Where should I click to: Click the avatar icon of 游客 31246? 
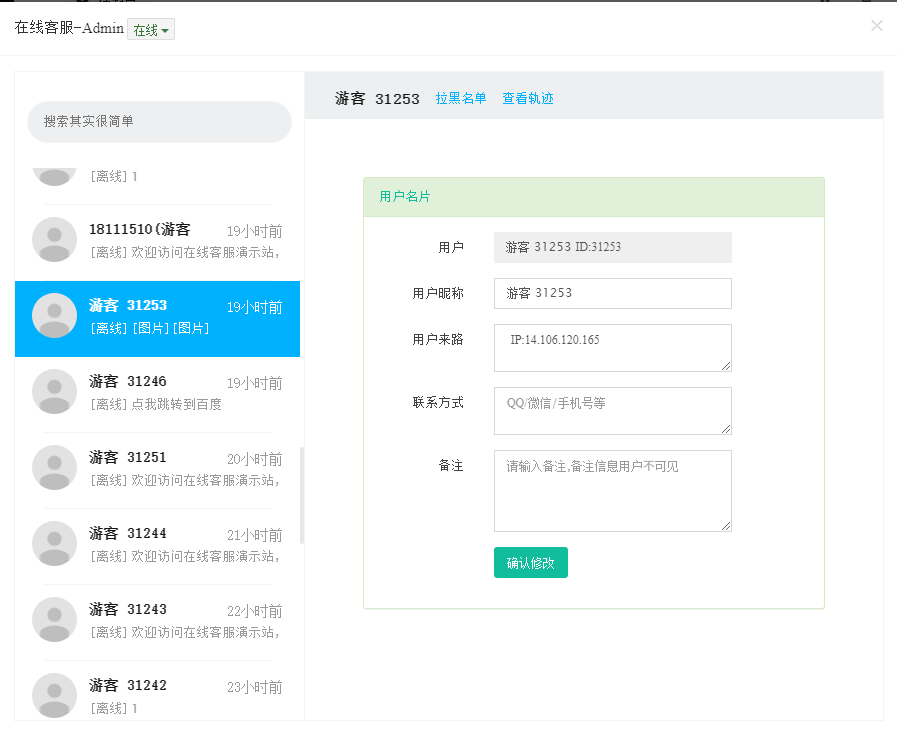click(54, 391)
